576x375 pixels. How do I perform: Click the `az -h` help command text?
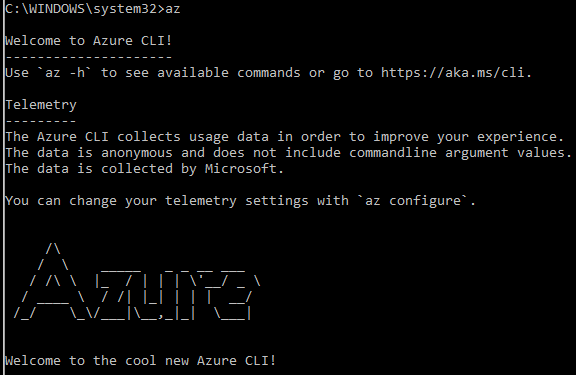[x=65, y=73]
